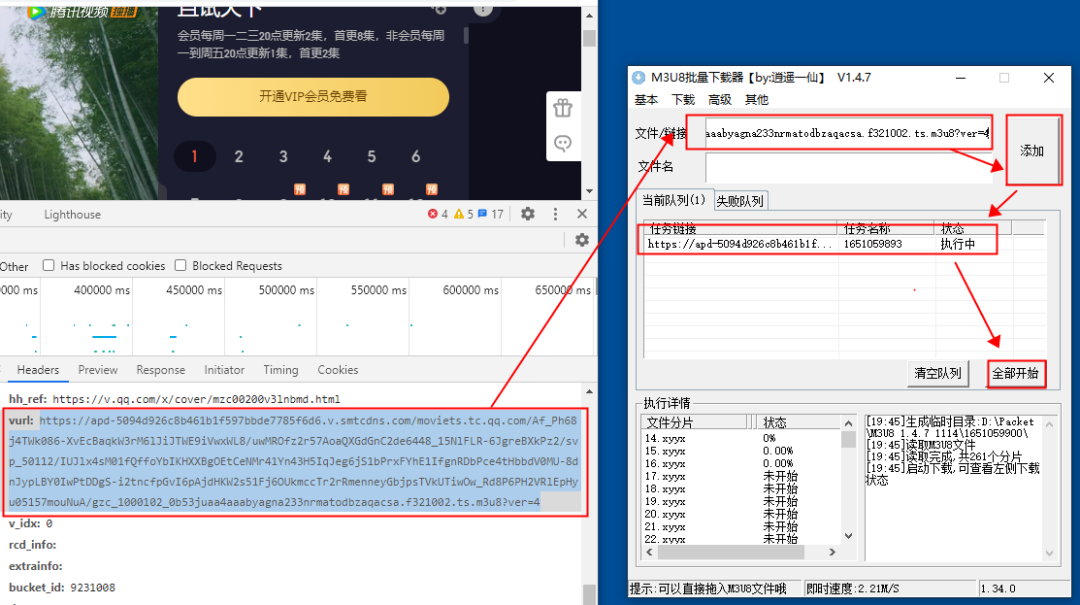1080x605 pixels.
Task: Open the 下载 menu in M3U8 downloader
Action: click(x=683, y=100)
